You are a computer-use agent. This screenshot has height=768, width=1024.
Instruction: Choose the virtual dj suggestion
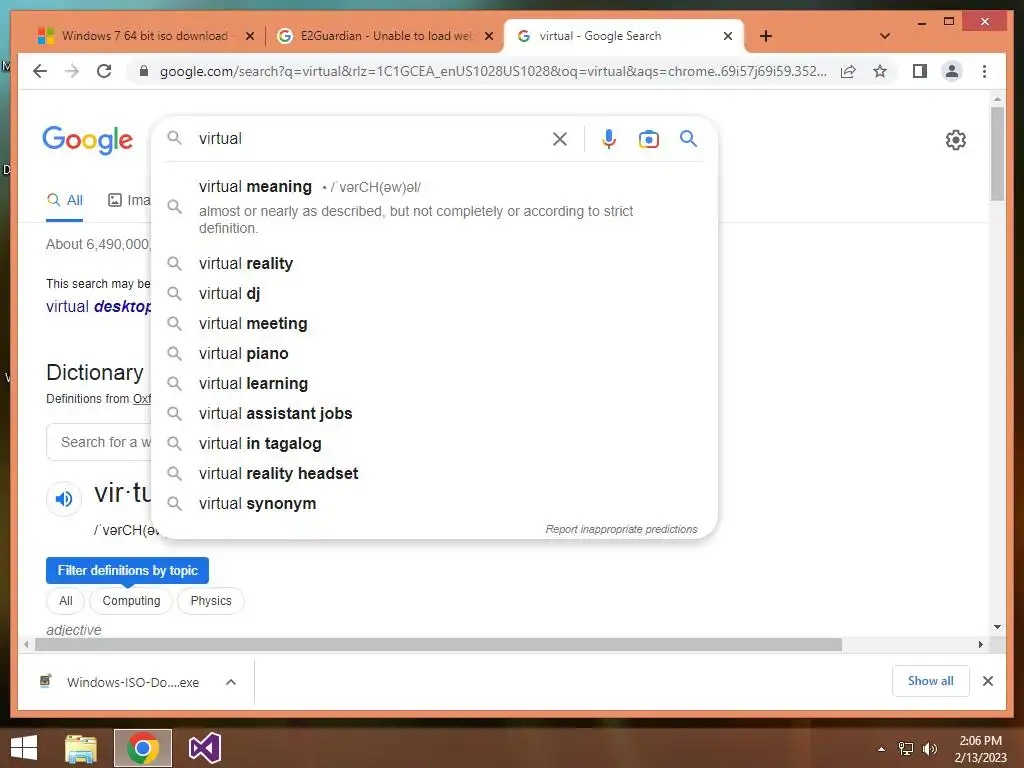434,293
